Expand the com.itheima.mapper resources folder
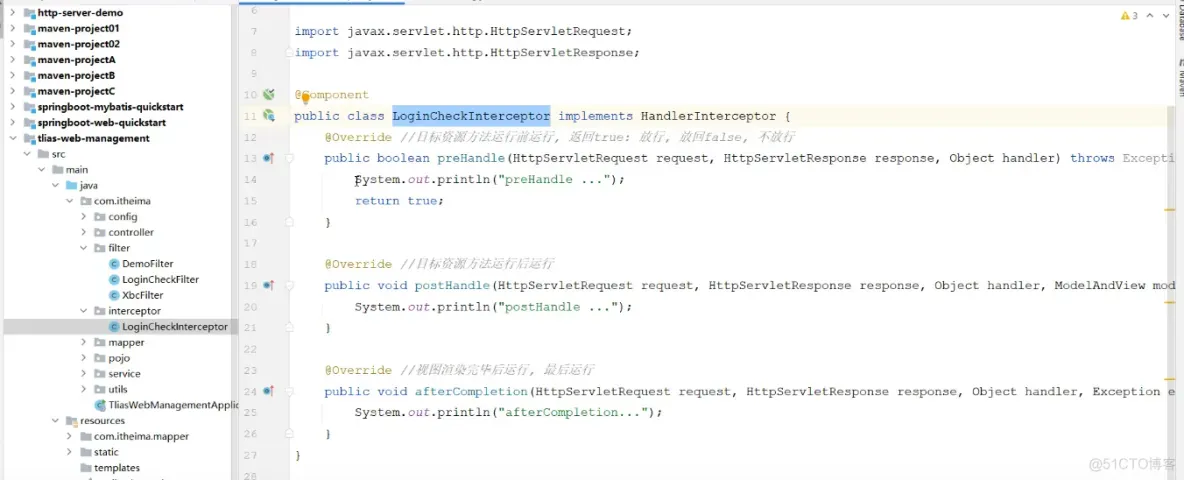The height and width of the screenshot is (480, 1184). [x=69, y=436]
